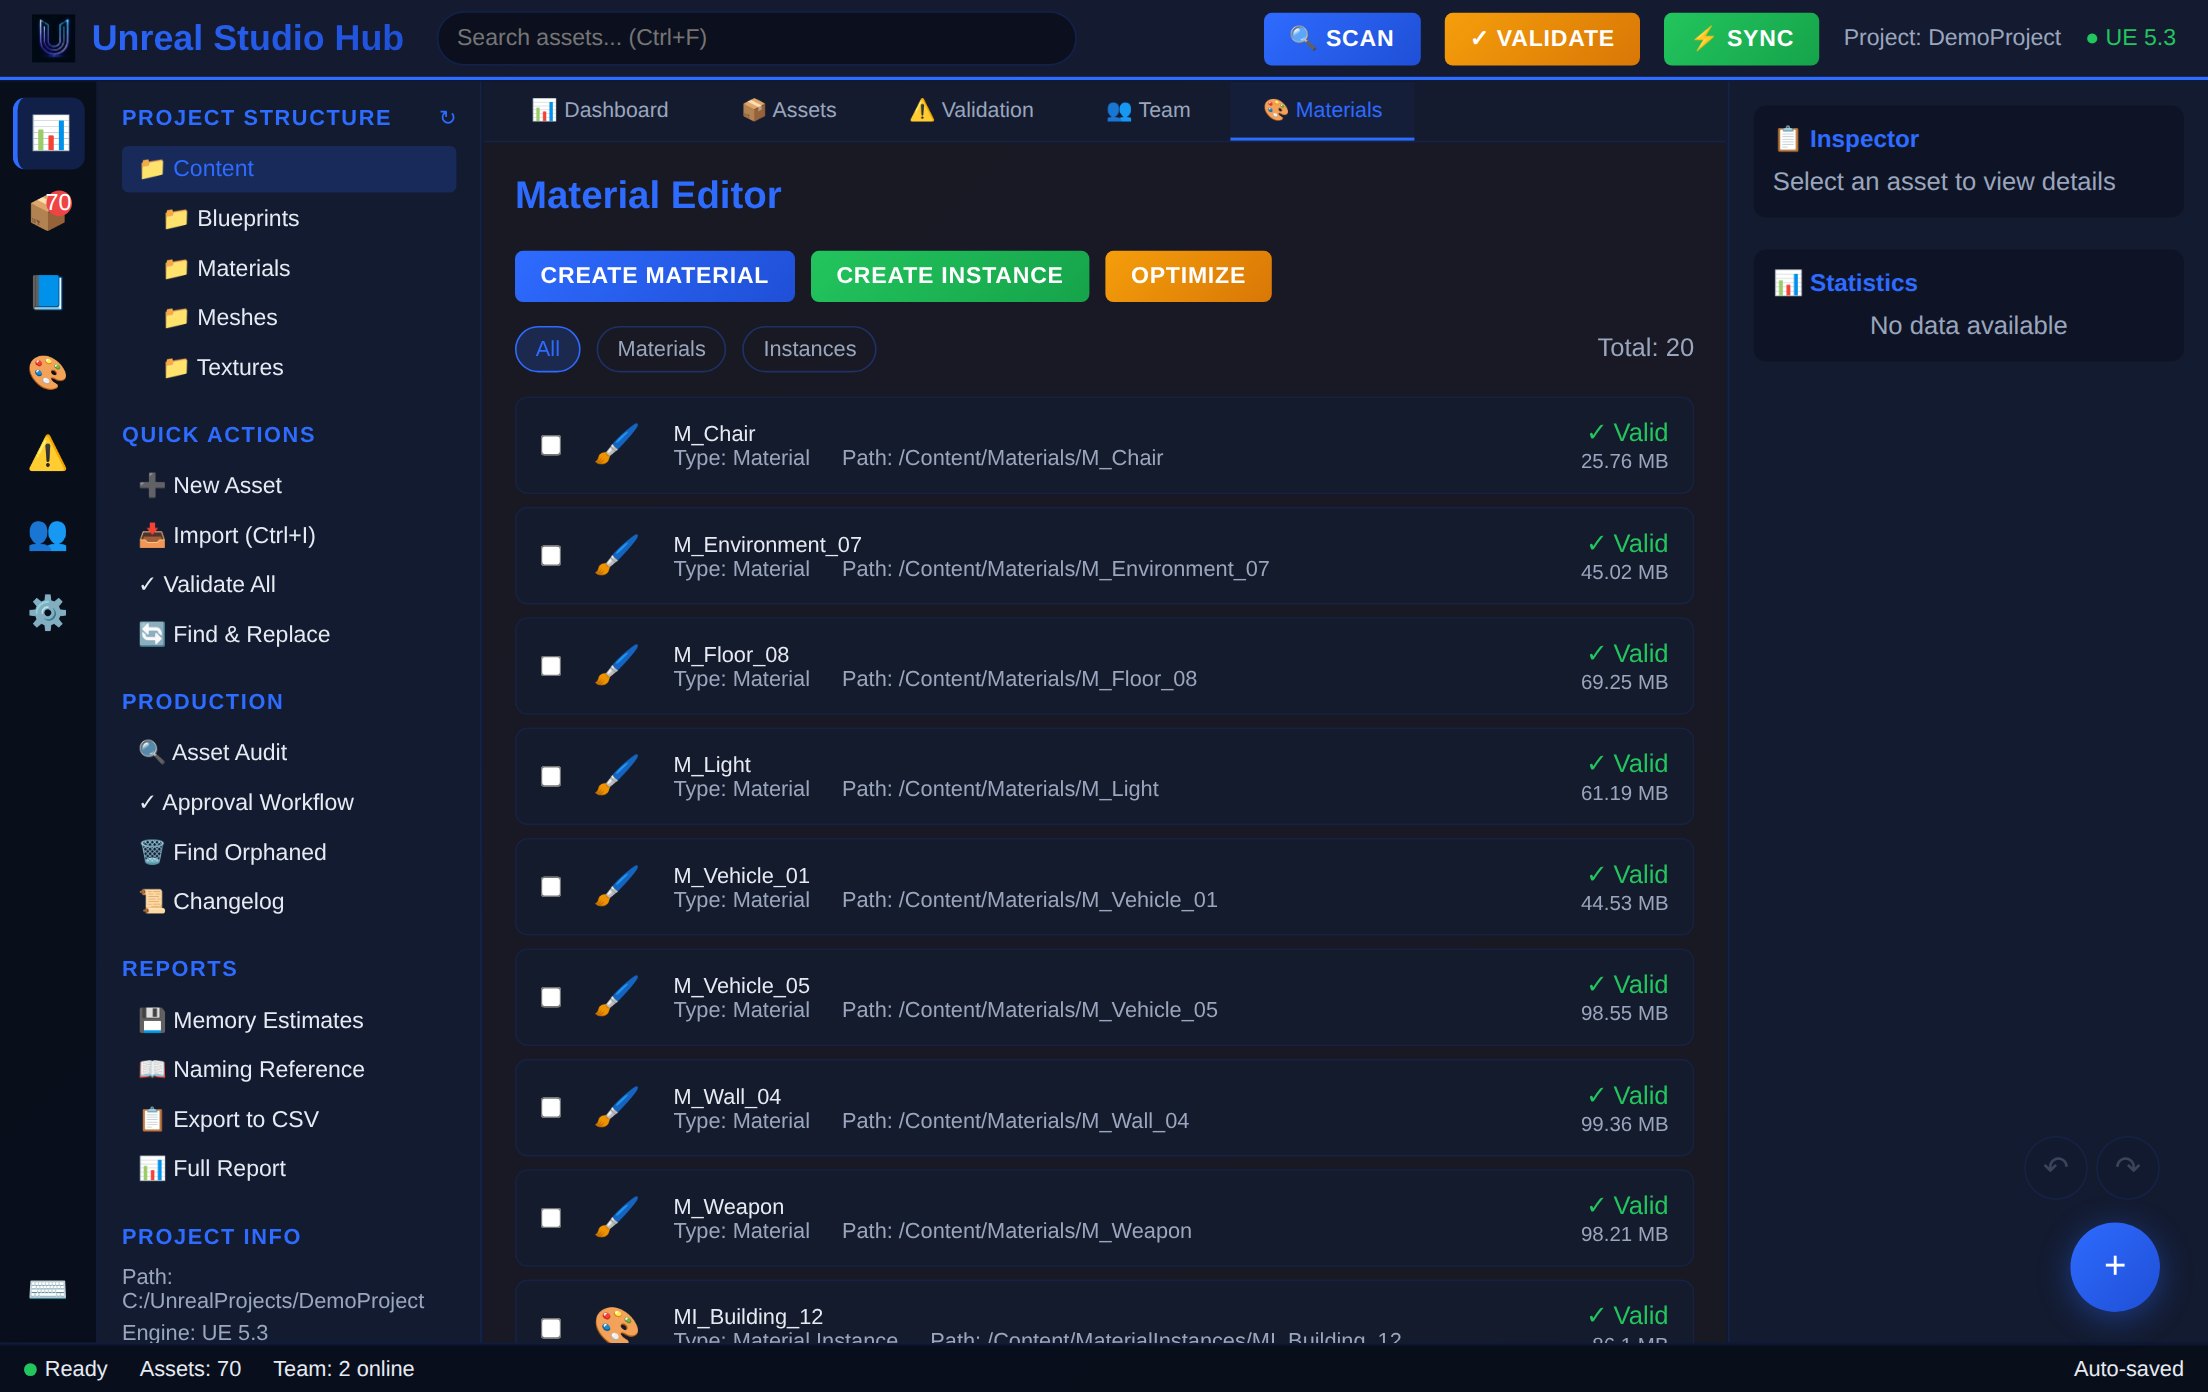Click the Unreal Studio Hub logo icon
The height and width of the screenshot is (1392, 2208).
(x=53, y=38)
